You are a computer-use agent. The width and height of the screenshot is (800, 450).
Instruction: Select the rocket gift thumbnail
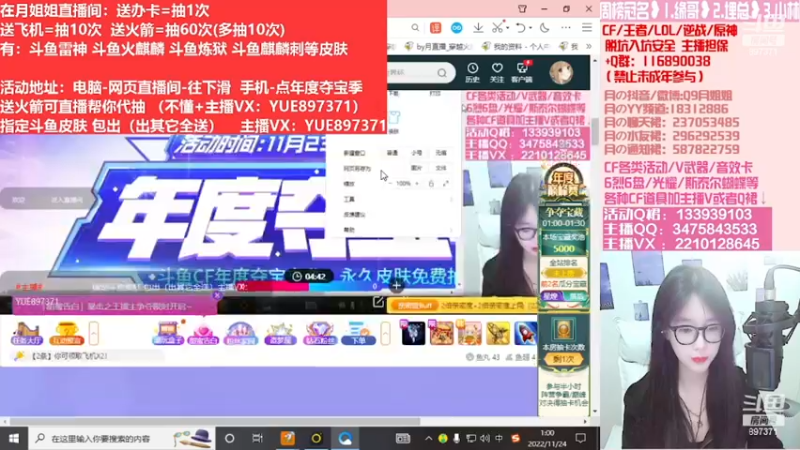click(x=526, y=333)
